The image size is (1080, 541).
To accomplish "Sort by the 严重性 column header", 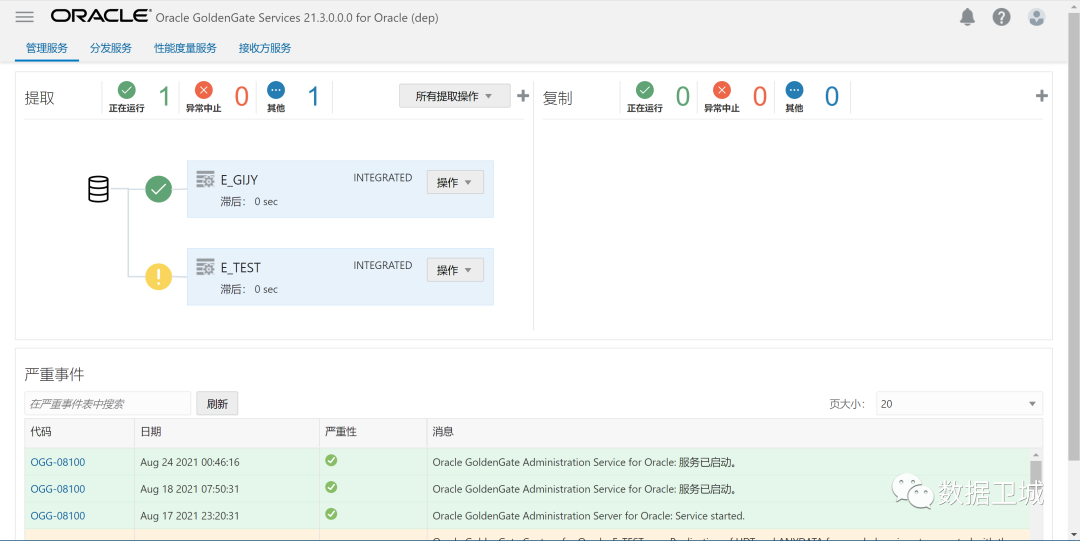I will (x=373, y=431).
